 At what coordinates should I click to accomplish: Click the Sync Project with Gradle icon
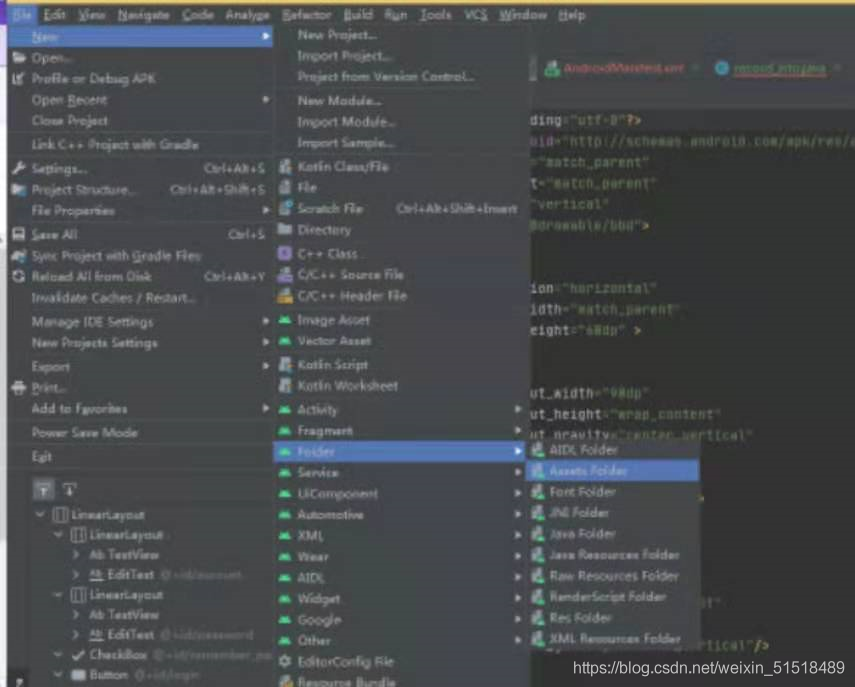coord(19,256)
